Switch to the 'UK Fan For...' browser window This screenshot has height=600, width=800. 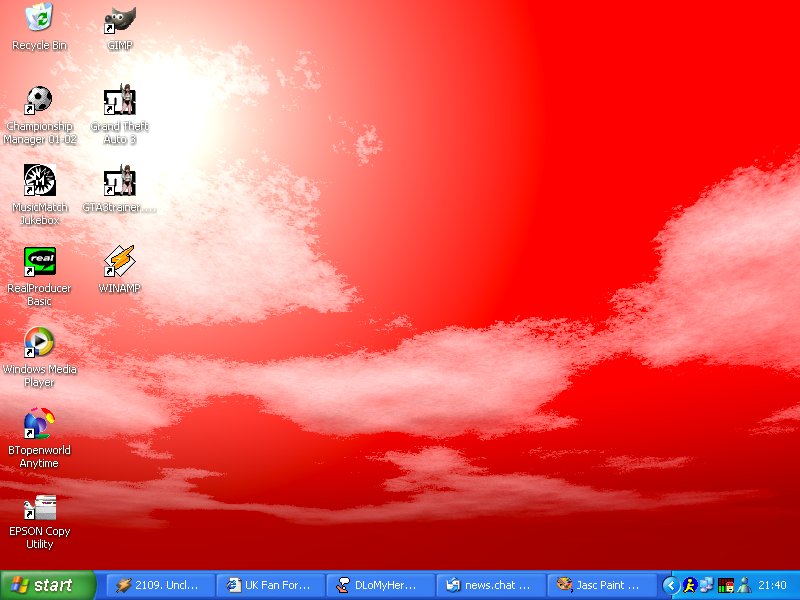[x=271, y=585]
